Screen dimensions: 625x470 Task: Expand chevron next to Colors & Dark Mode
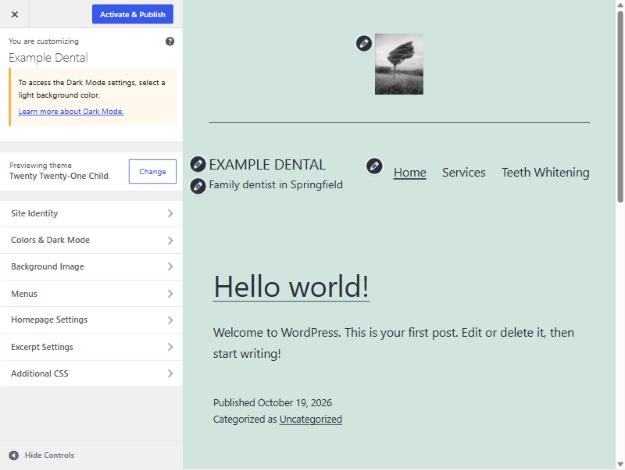coord(170,240)
